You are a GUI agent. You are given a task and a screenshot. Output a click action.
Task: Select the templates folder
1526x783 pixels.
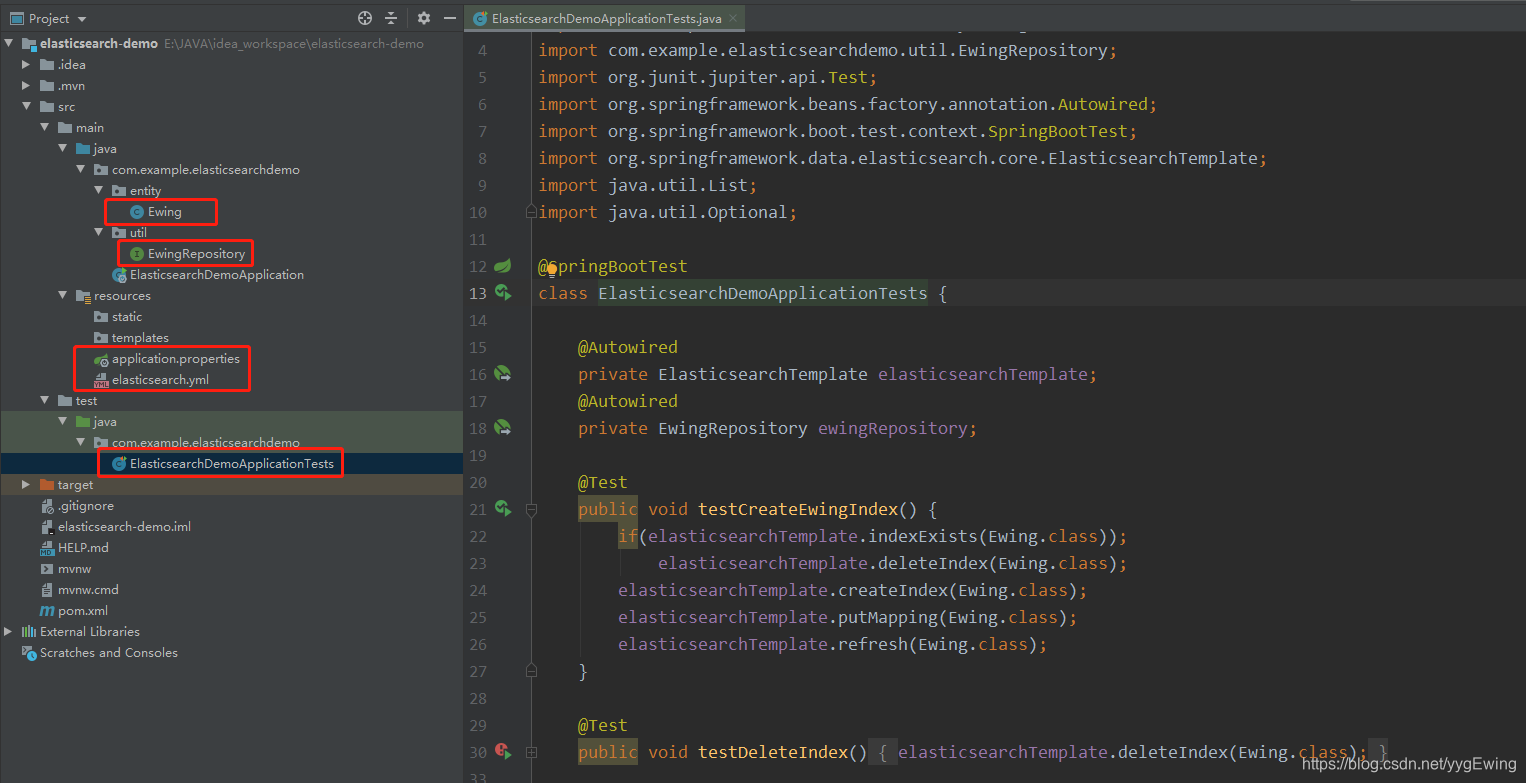(140, 338)
